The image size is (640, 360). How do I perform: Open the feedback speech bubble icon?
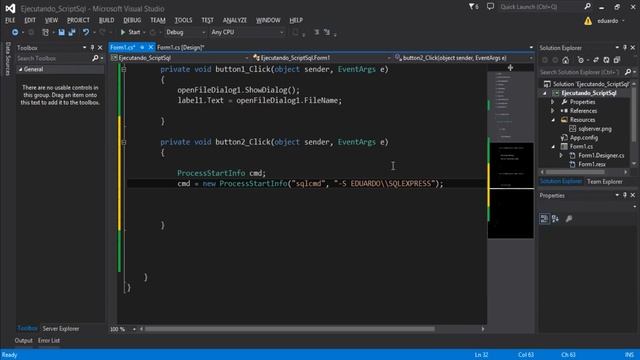coord(490,7)
